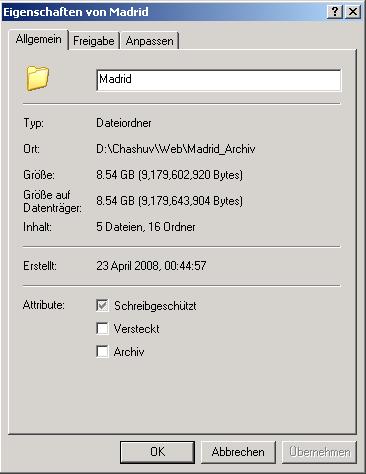Screen dimensions: 366x474
Task: Switch to the Freigabe tab
Action: [x=94, y=41]
